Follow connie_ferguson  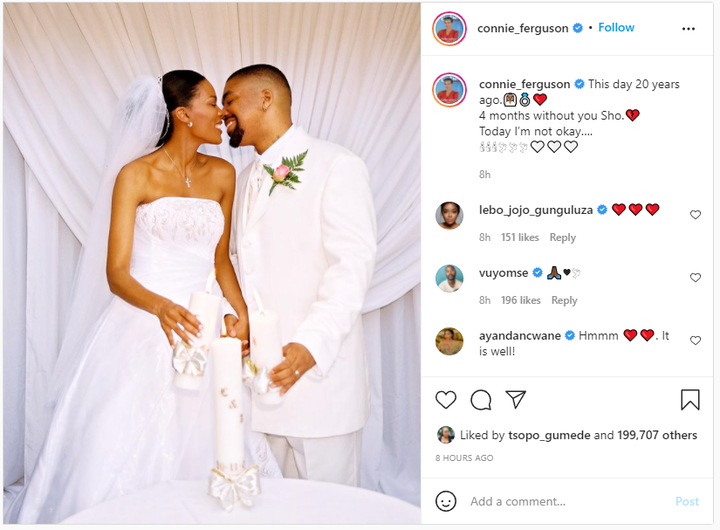click(616, 28)
